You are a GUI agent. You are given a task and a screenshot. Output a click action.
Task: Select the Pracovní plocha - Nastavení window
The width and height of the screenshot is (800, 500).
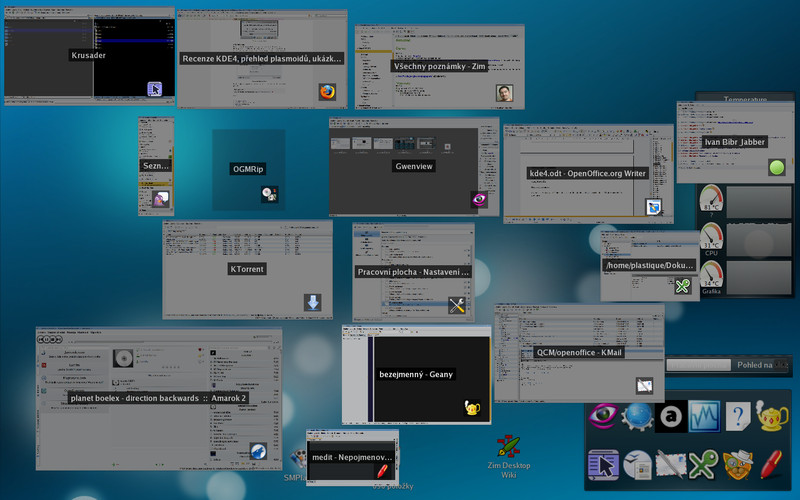click(413, 272)
